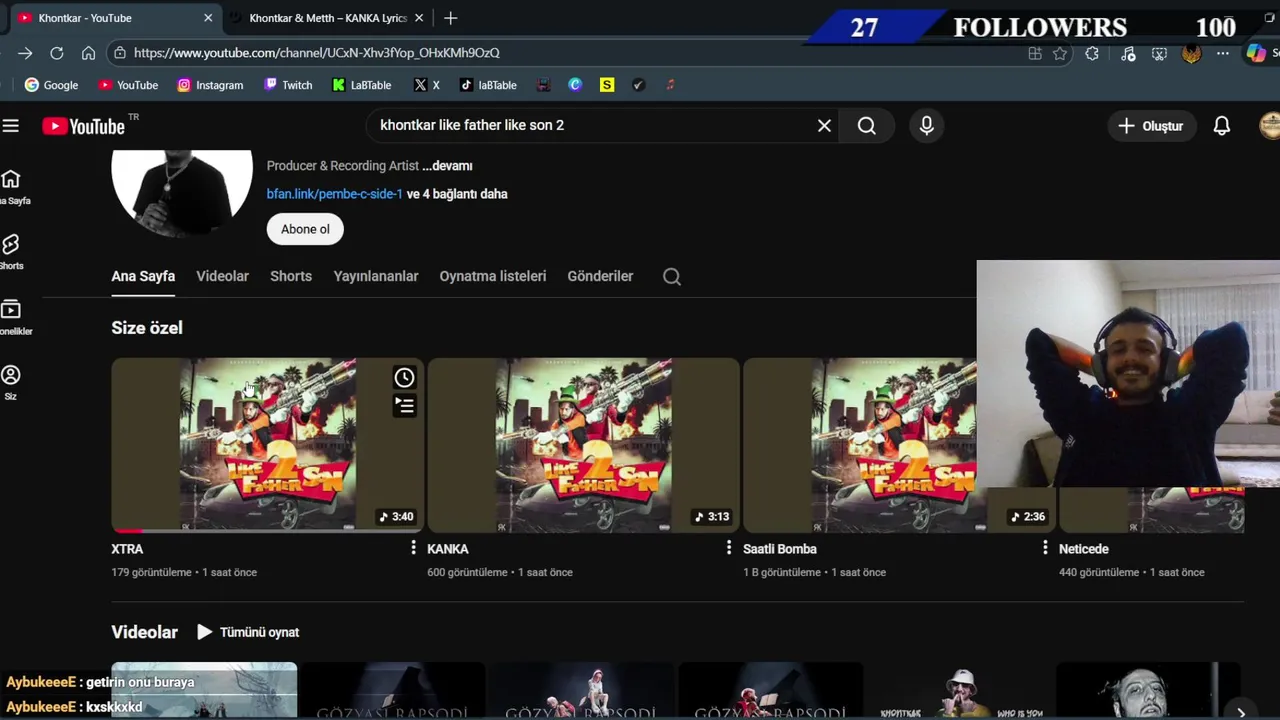Play all videos with Tümünü oynat
The height and width of the screenshot is (720, 1280).
tap(248, 632)
